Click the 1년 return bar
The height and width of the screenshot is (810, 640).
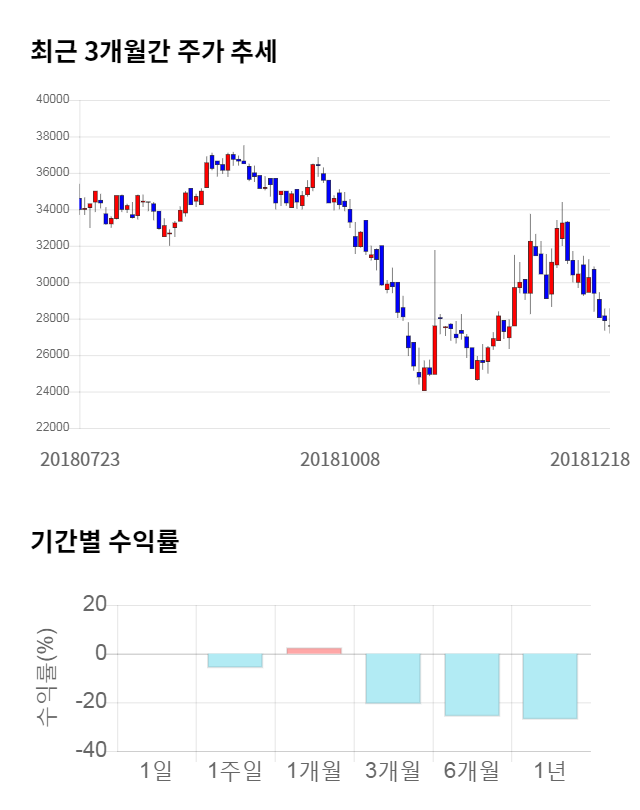550,686
